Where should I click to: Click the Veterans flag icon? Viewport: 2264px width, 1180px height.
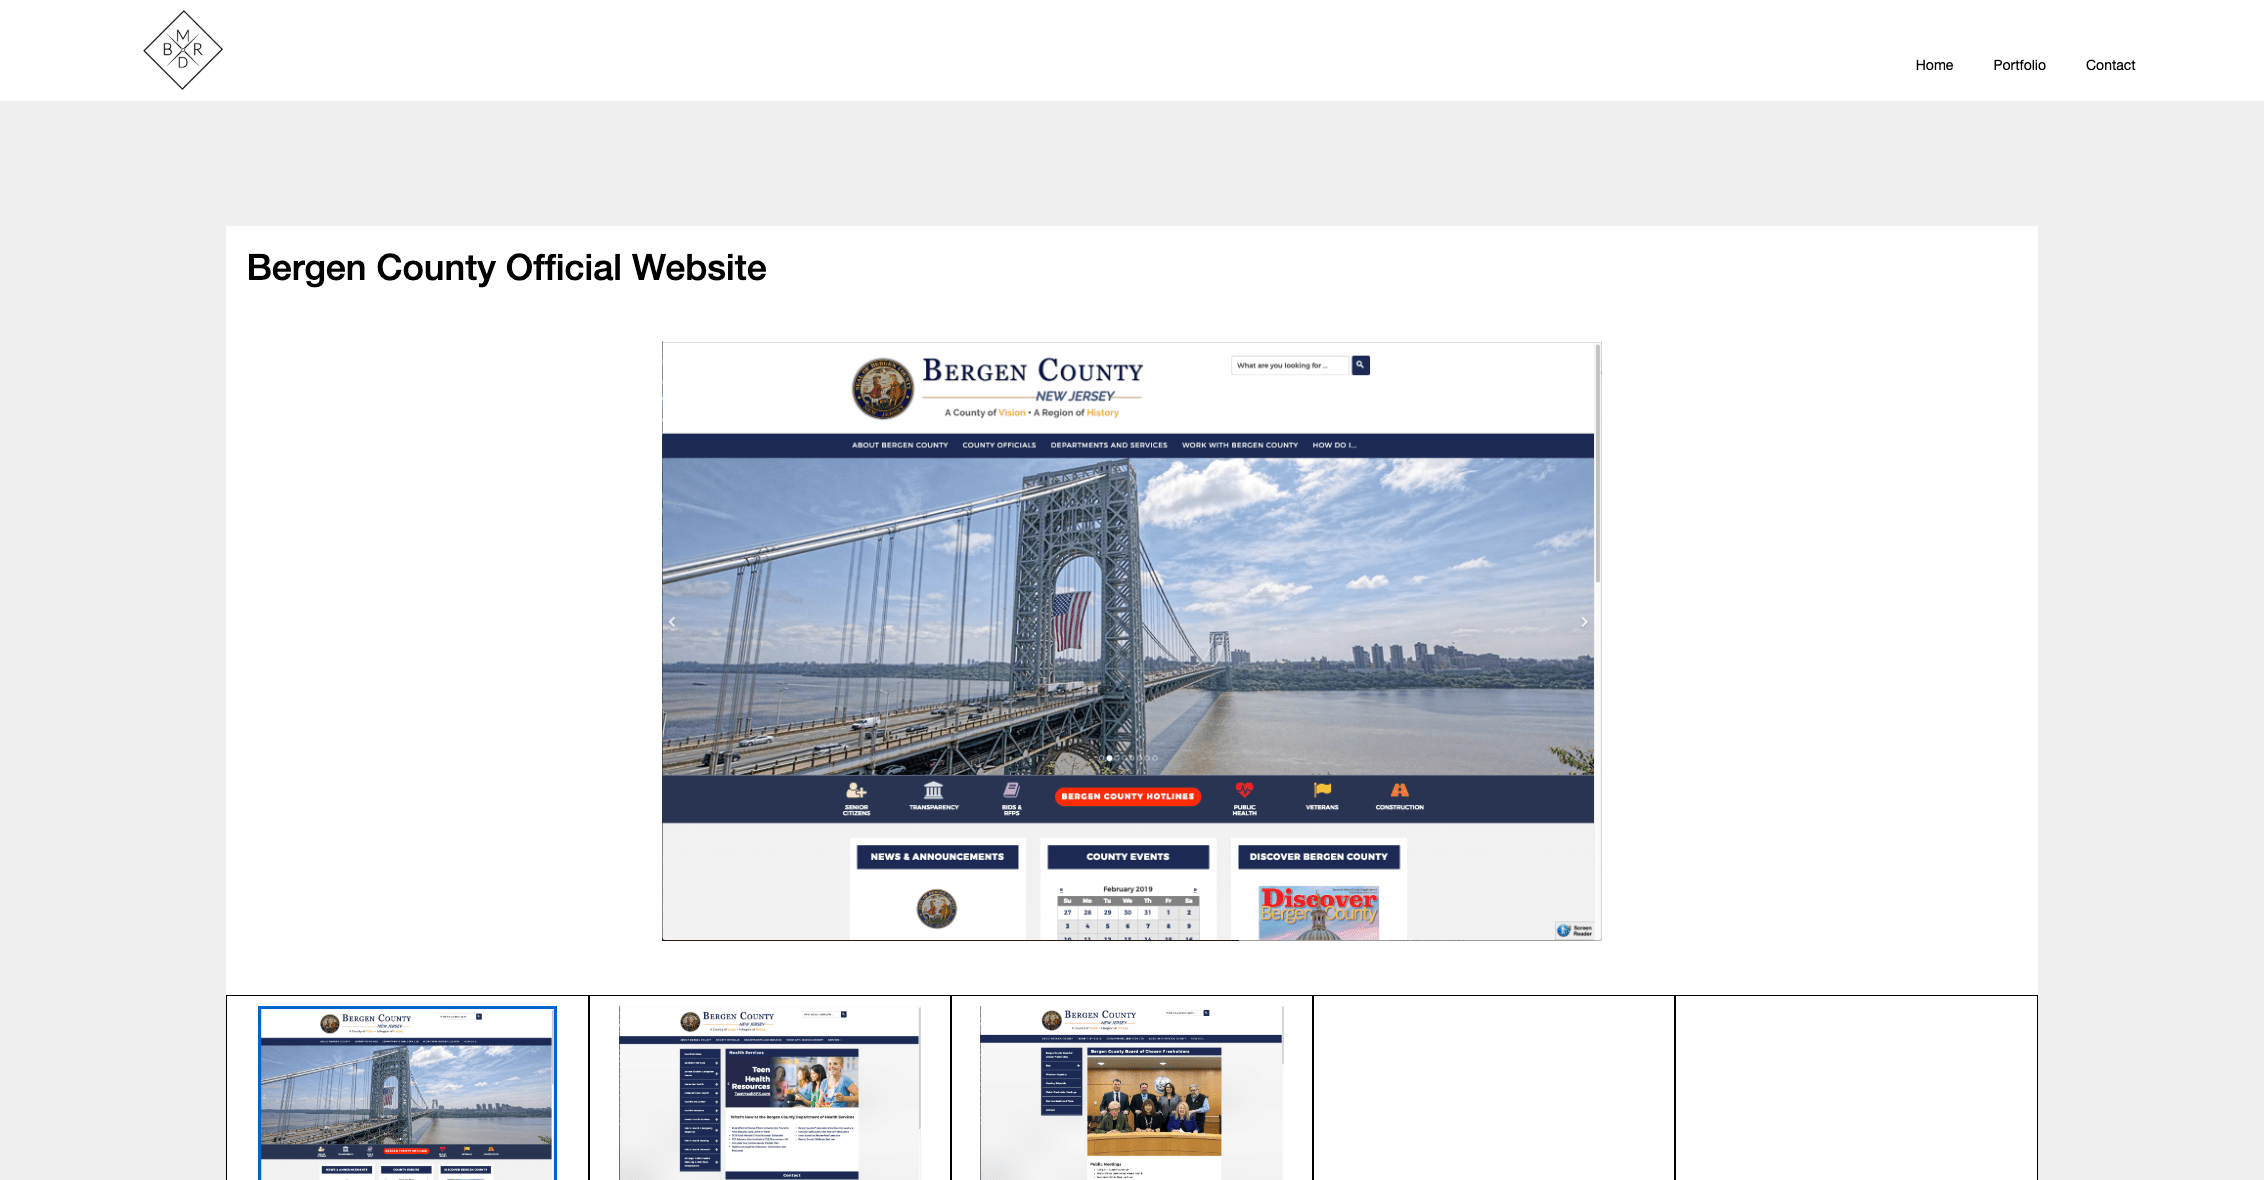pyautogui.click(x=1322, y=790)
